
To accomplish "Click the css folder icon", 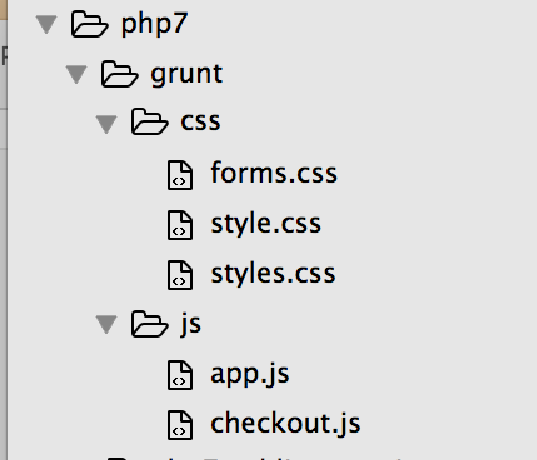I will point(150,121).
